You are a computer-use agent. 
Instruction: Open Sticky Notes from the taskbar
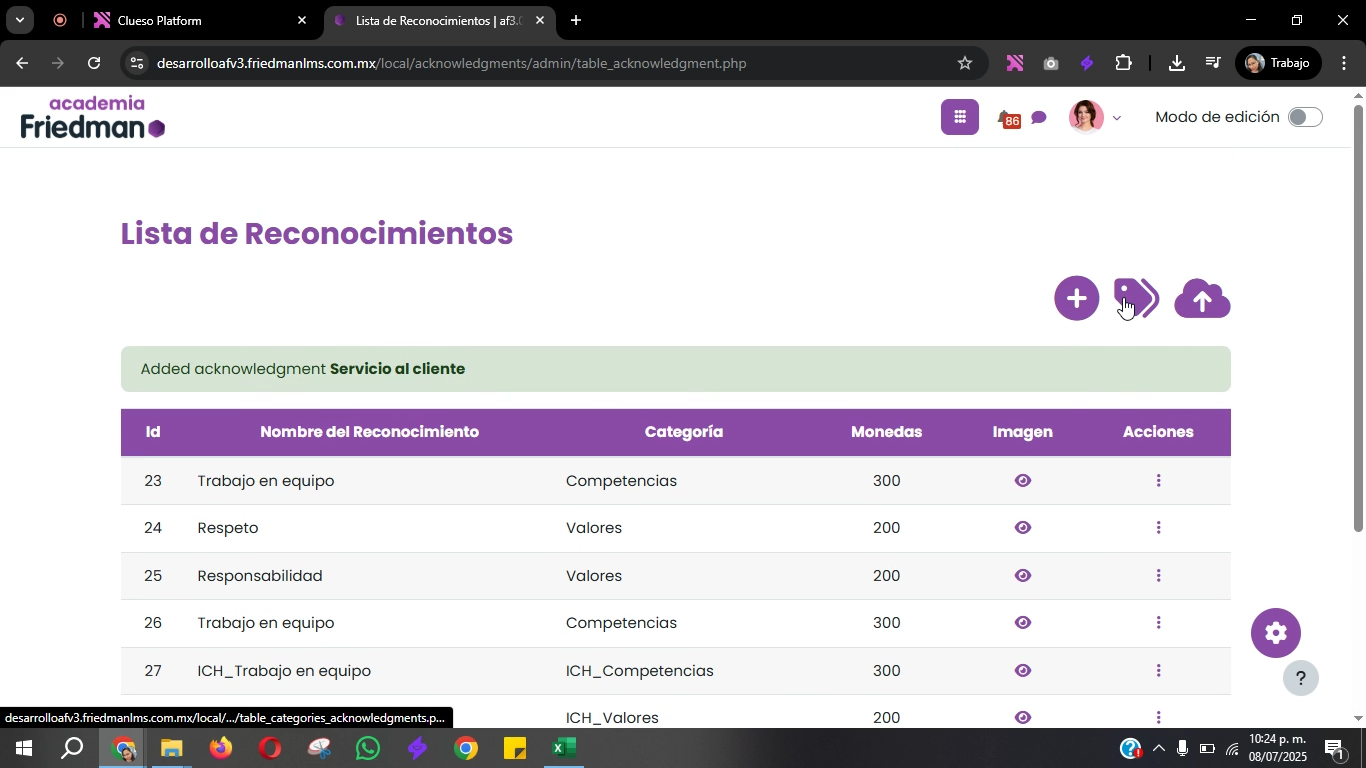(x=515, y=748)
